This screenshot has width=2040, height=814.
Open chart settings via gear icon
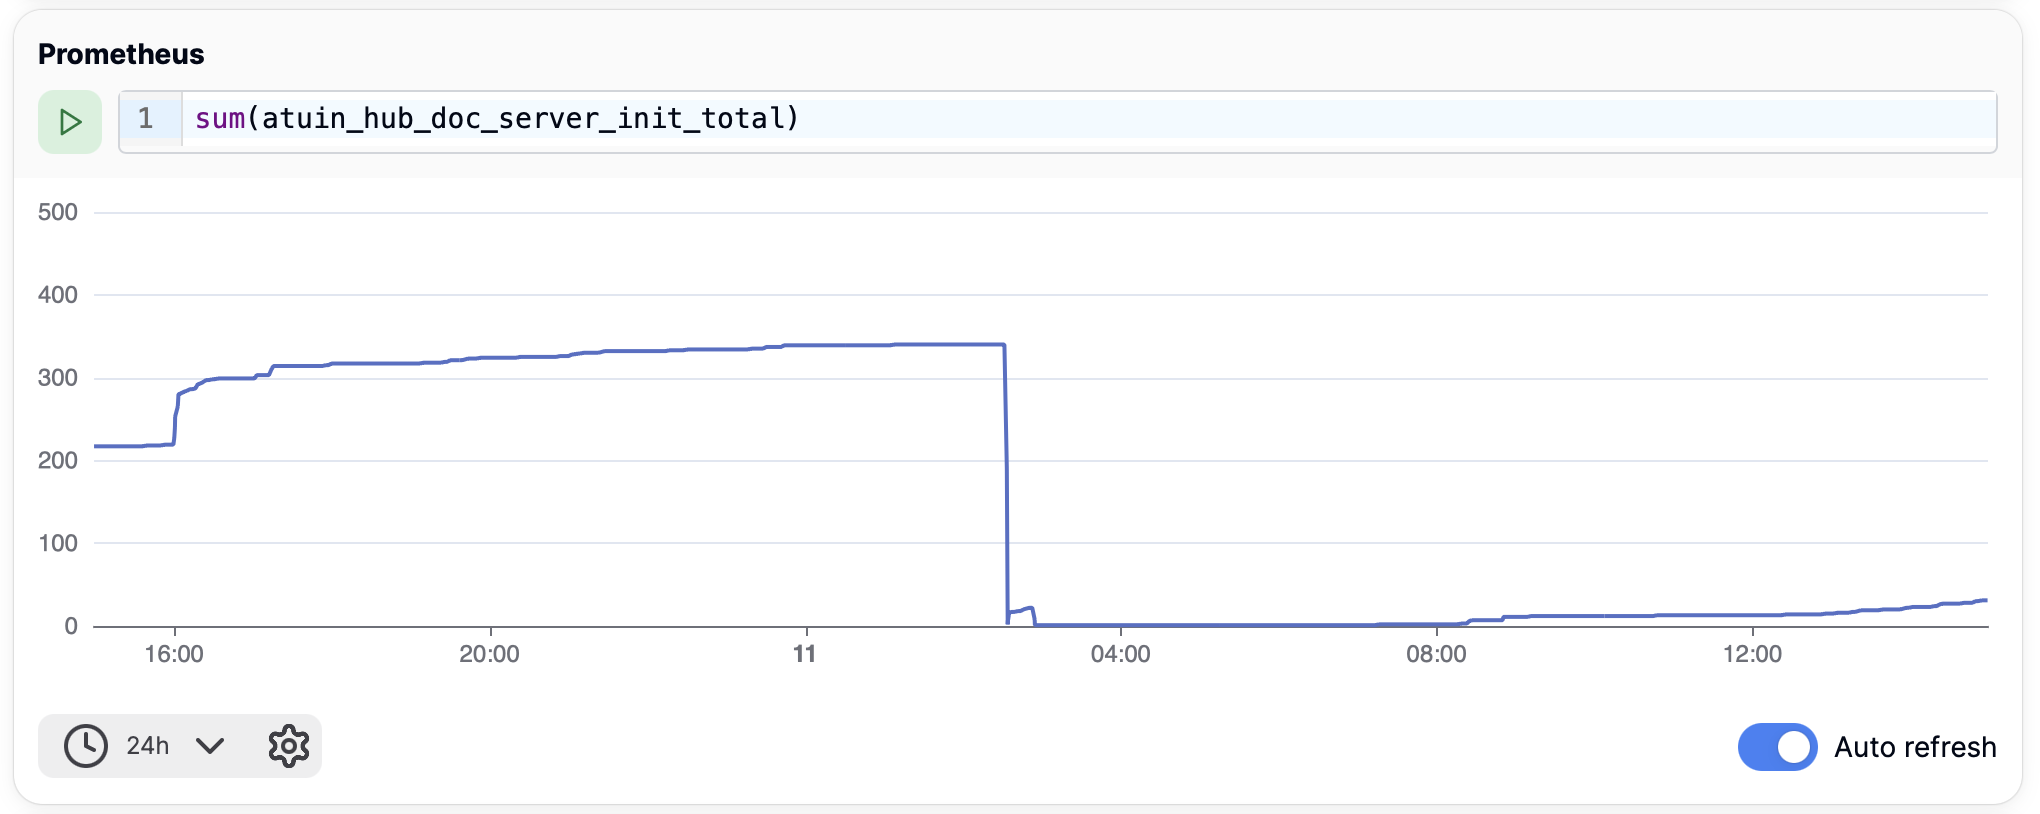point(288,746)
